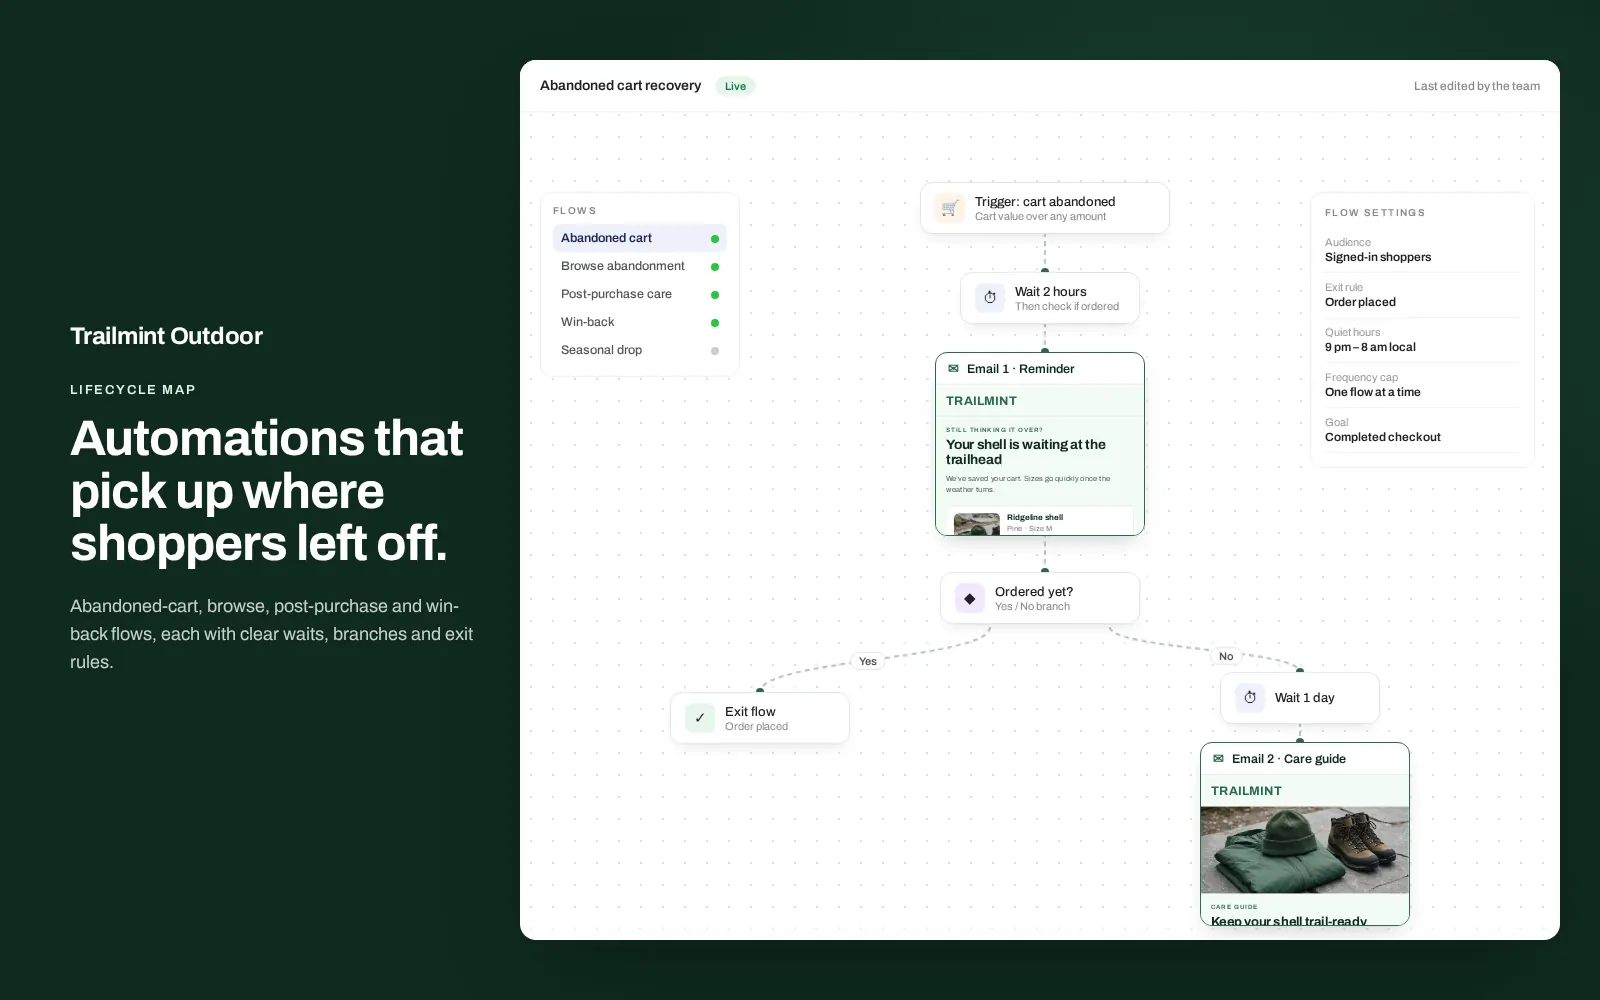This screenshot has width=1600, height=1000.
Task: Open the Post-purchase care flow
Action: [639, 294]
